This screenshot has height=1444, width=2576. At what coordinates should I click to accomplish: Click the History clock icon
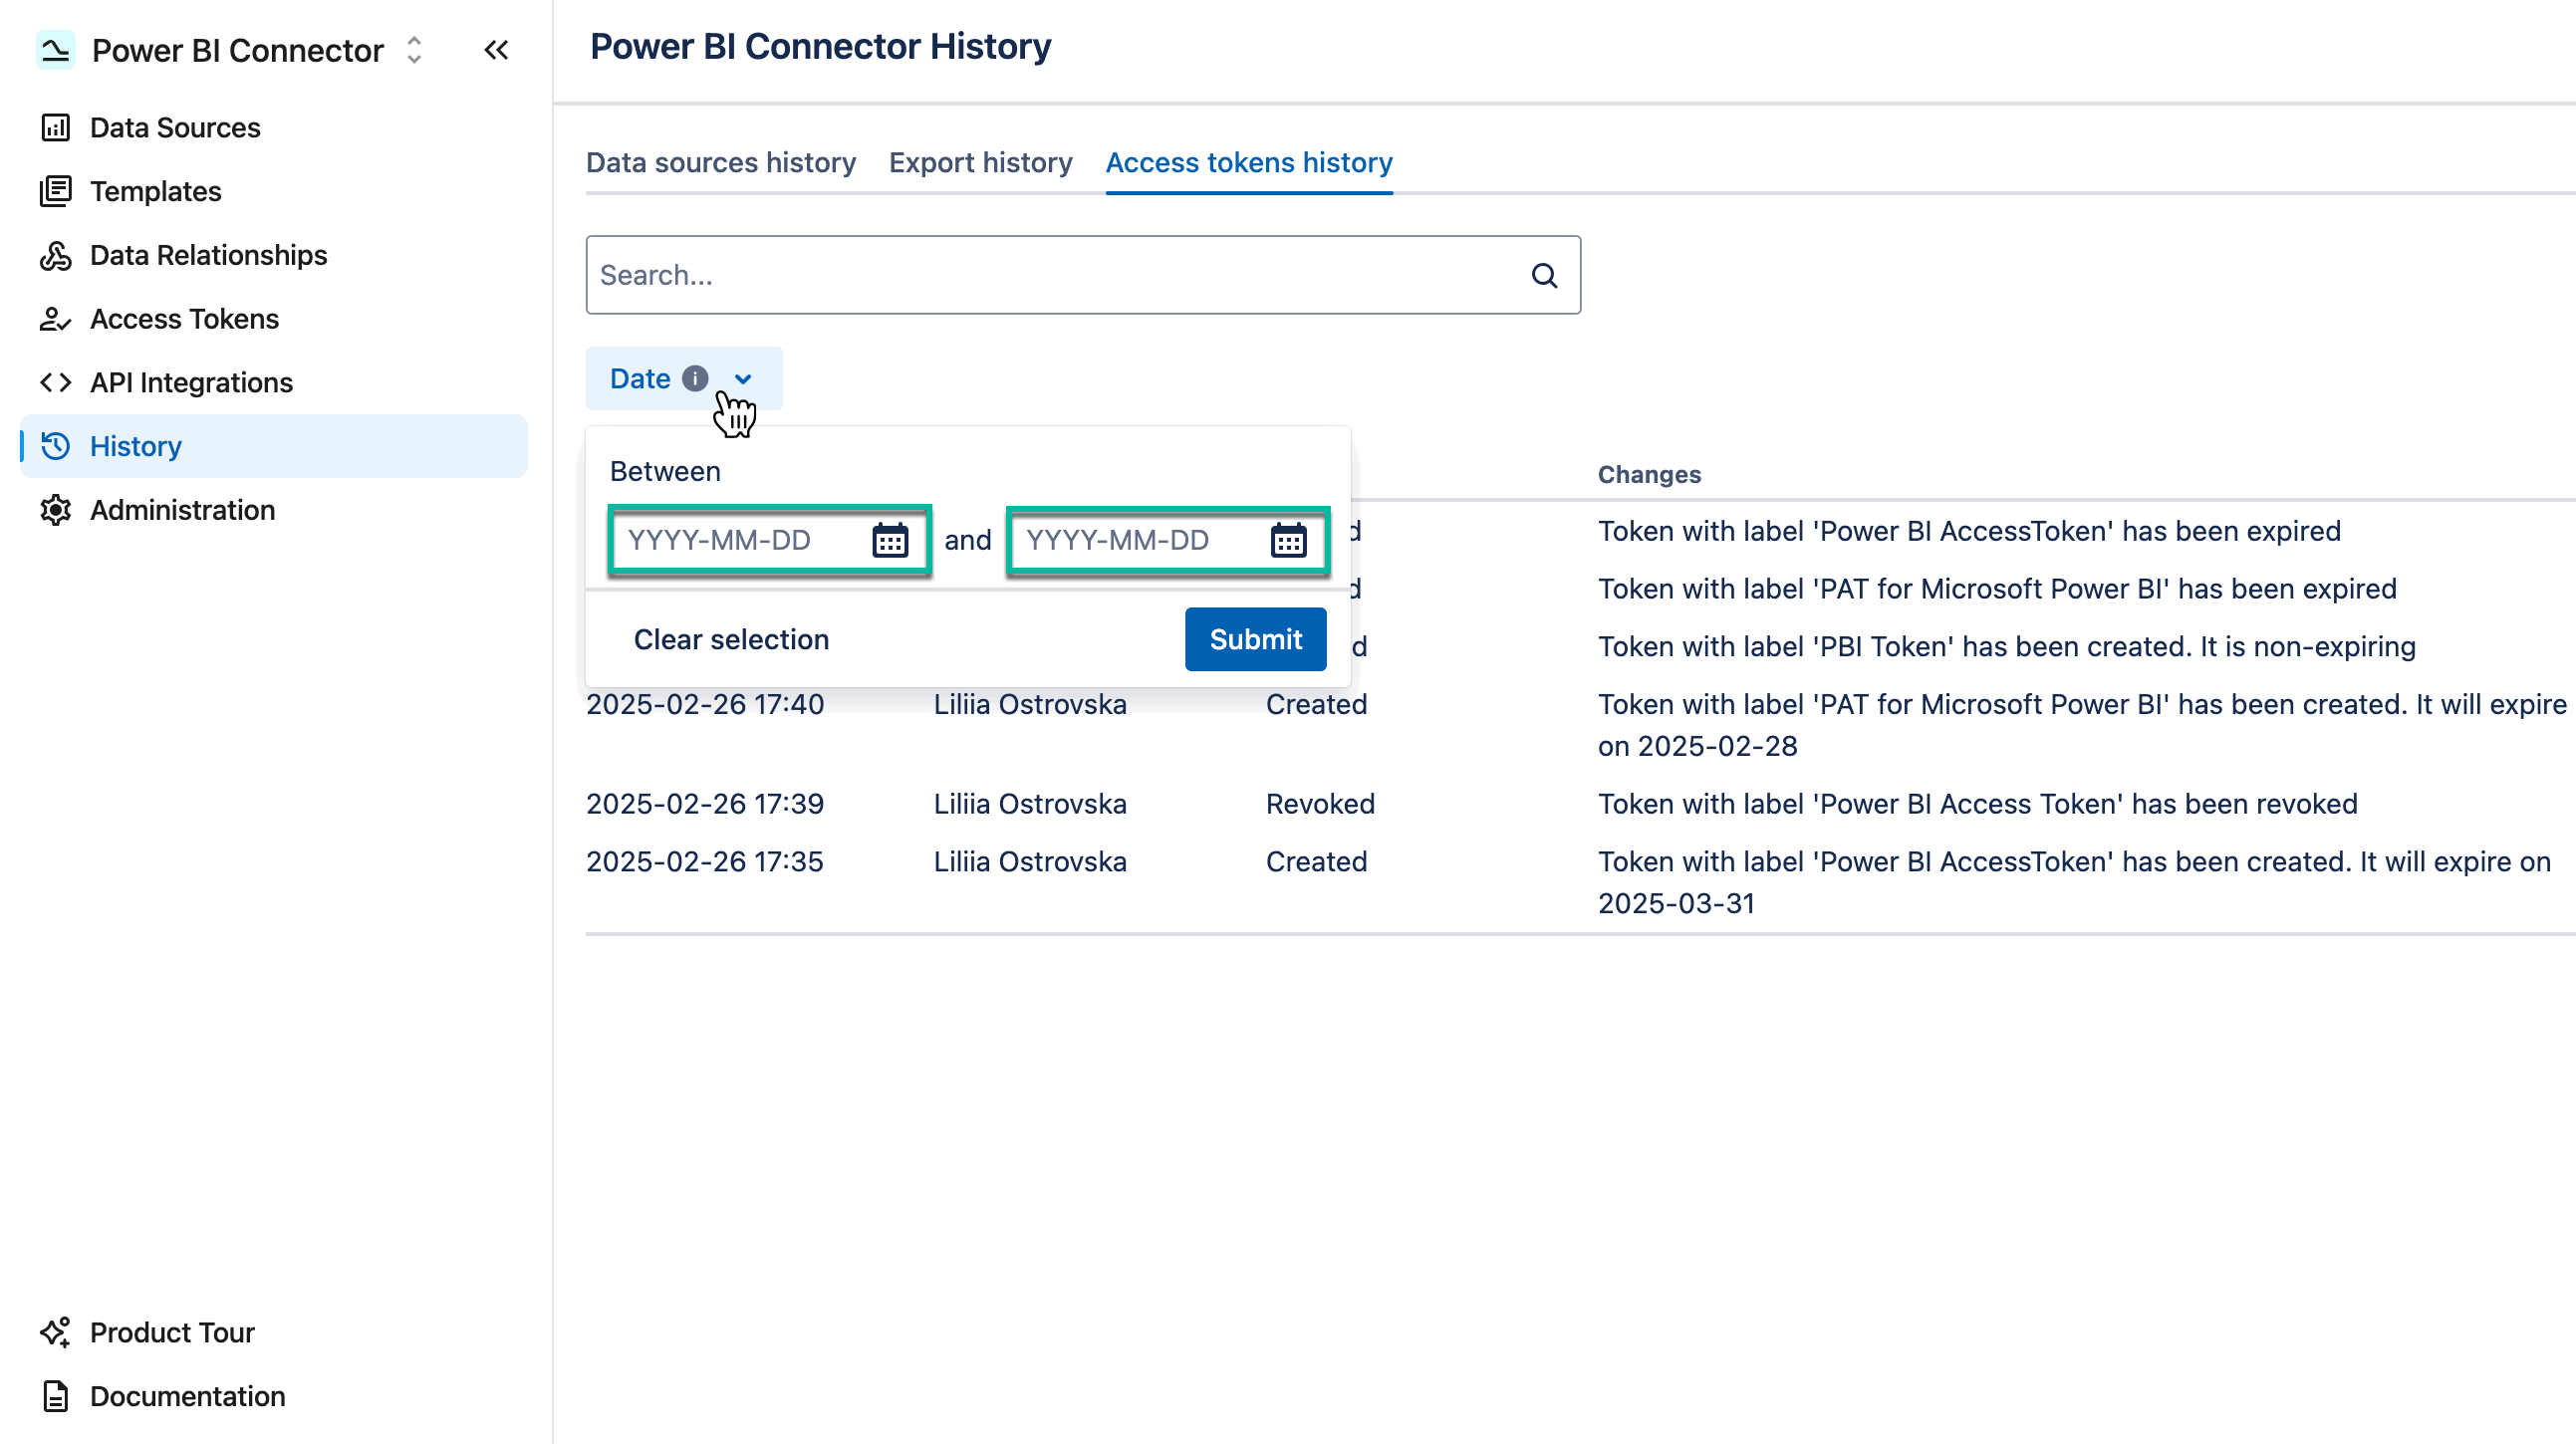tap(55, 446)
